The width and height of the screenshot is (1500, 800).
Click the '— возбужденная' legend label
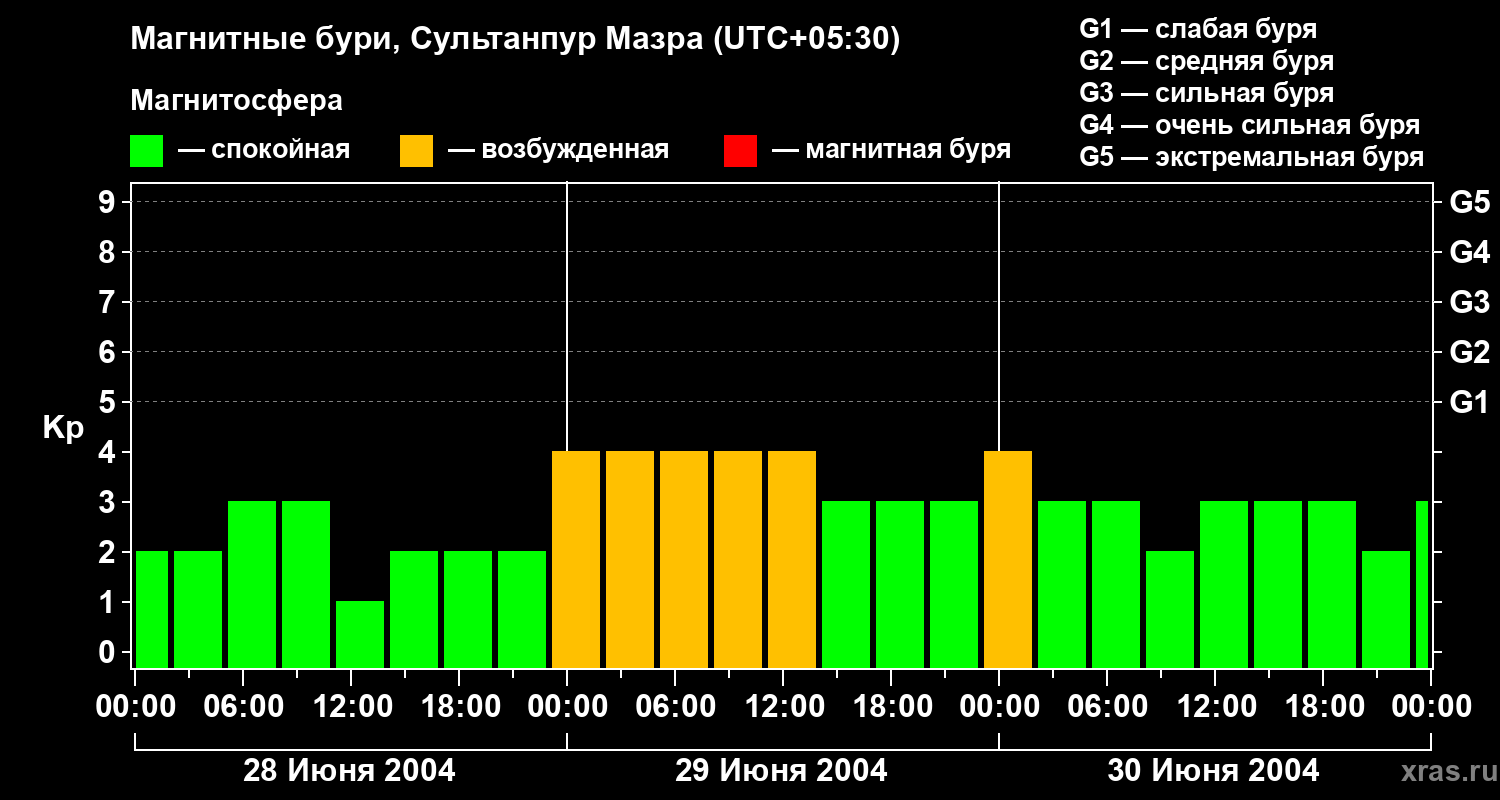click(x=558, y=150)
